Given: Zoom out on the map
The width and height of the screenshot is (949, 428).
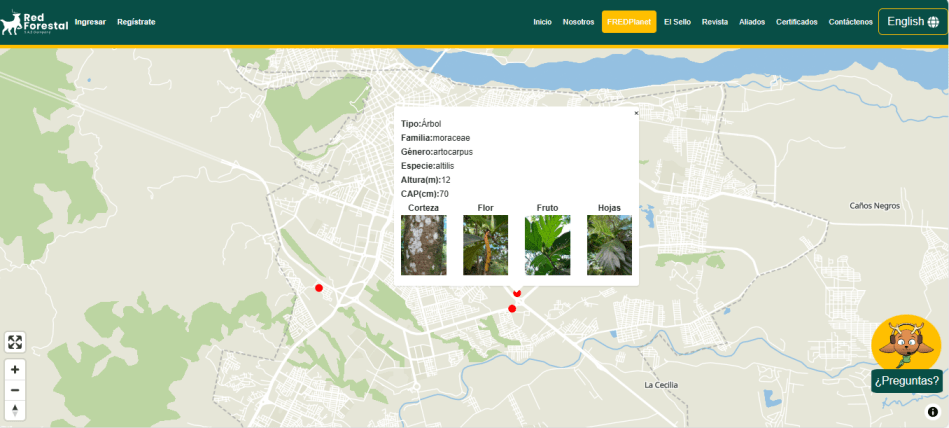Looking at the screenshot, I should 15,390.
